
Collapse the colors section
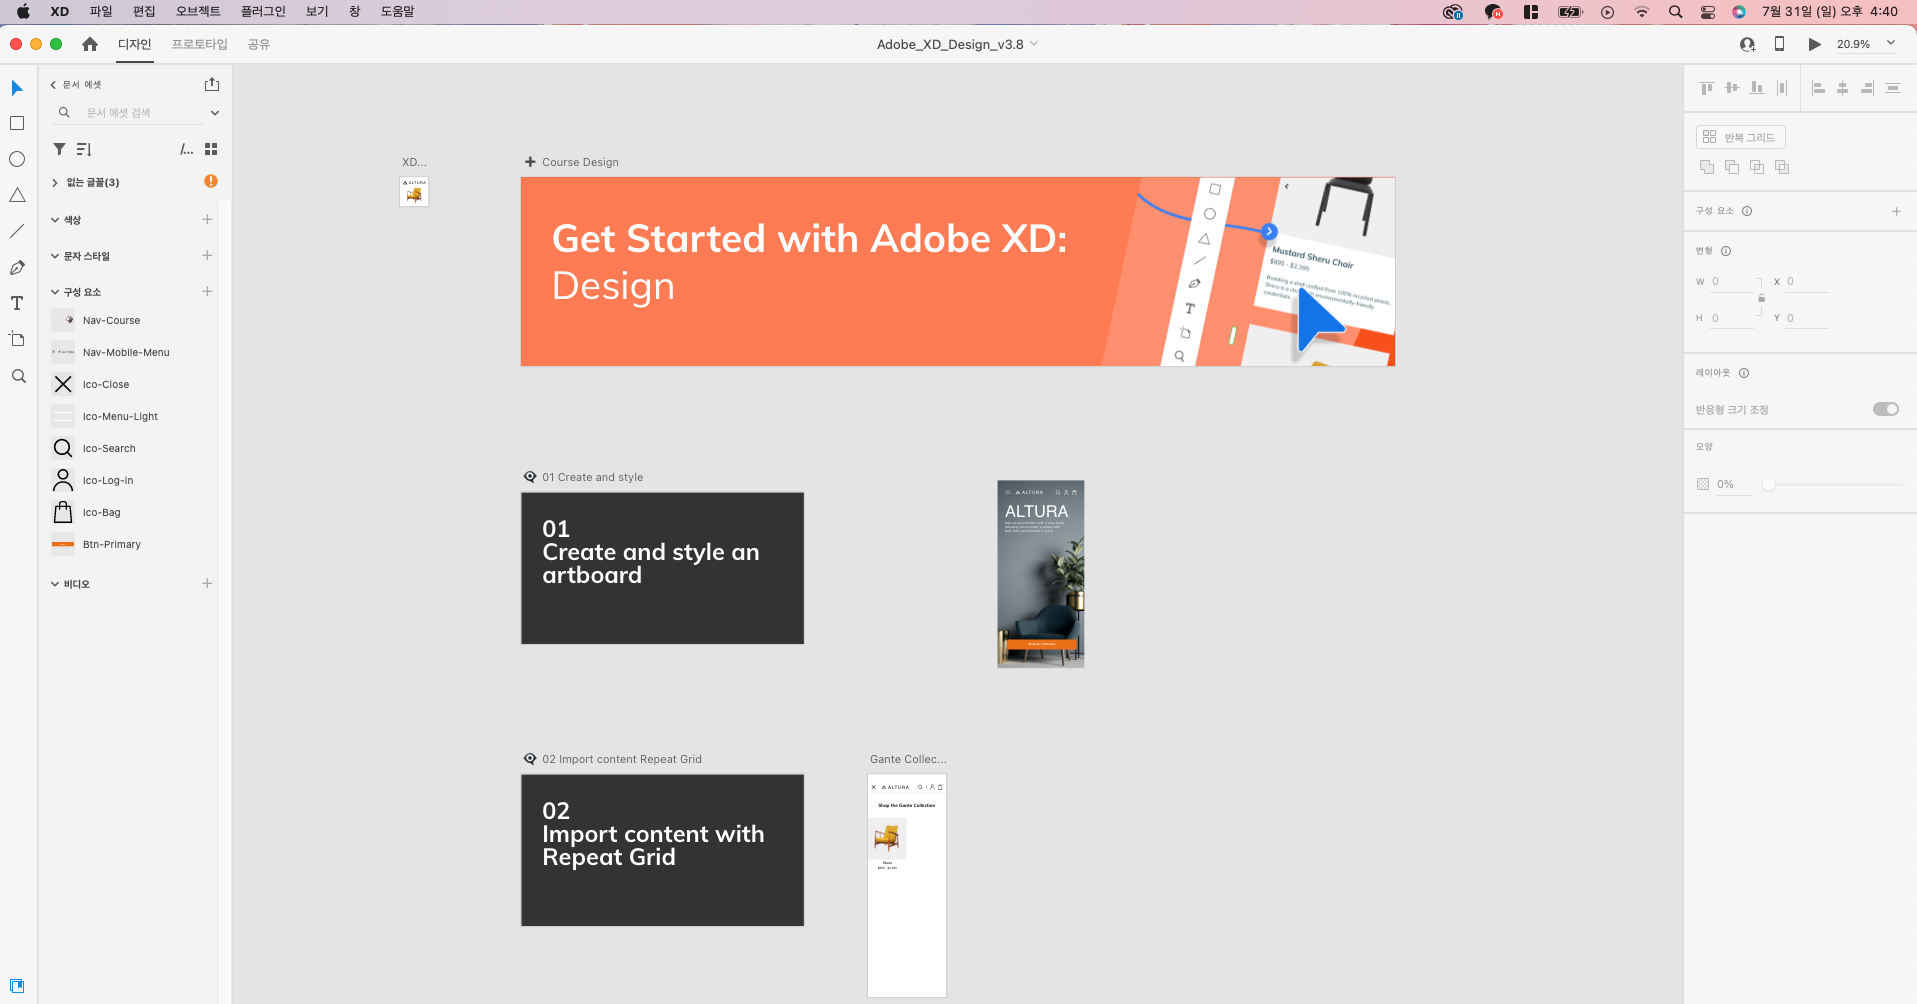click(x=55, y=220)
